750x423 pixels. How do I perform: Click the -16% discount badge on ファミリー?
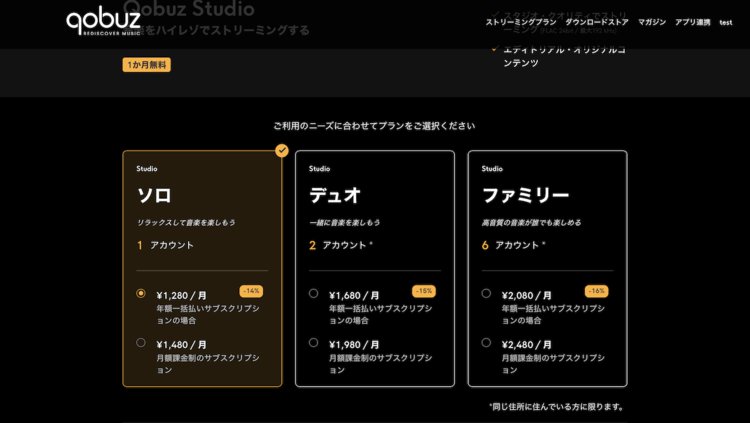click(x=596, y=291)
